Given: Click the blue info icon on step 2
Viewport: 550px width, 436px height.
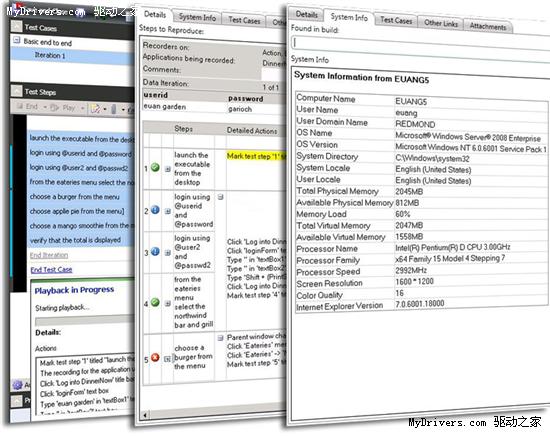Looking at the screenshot, I should coord(155,210).
